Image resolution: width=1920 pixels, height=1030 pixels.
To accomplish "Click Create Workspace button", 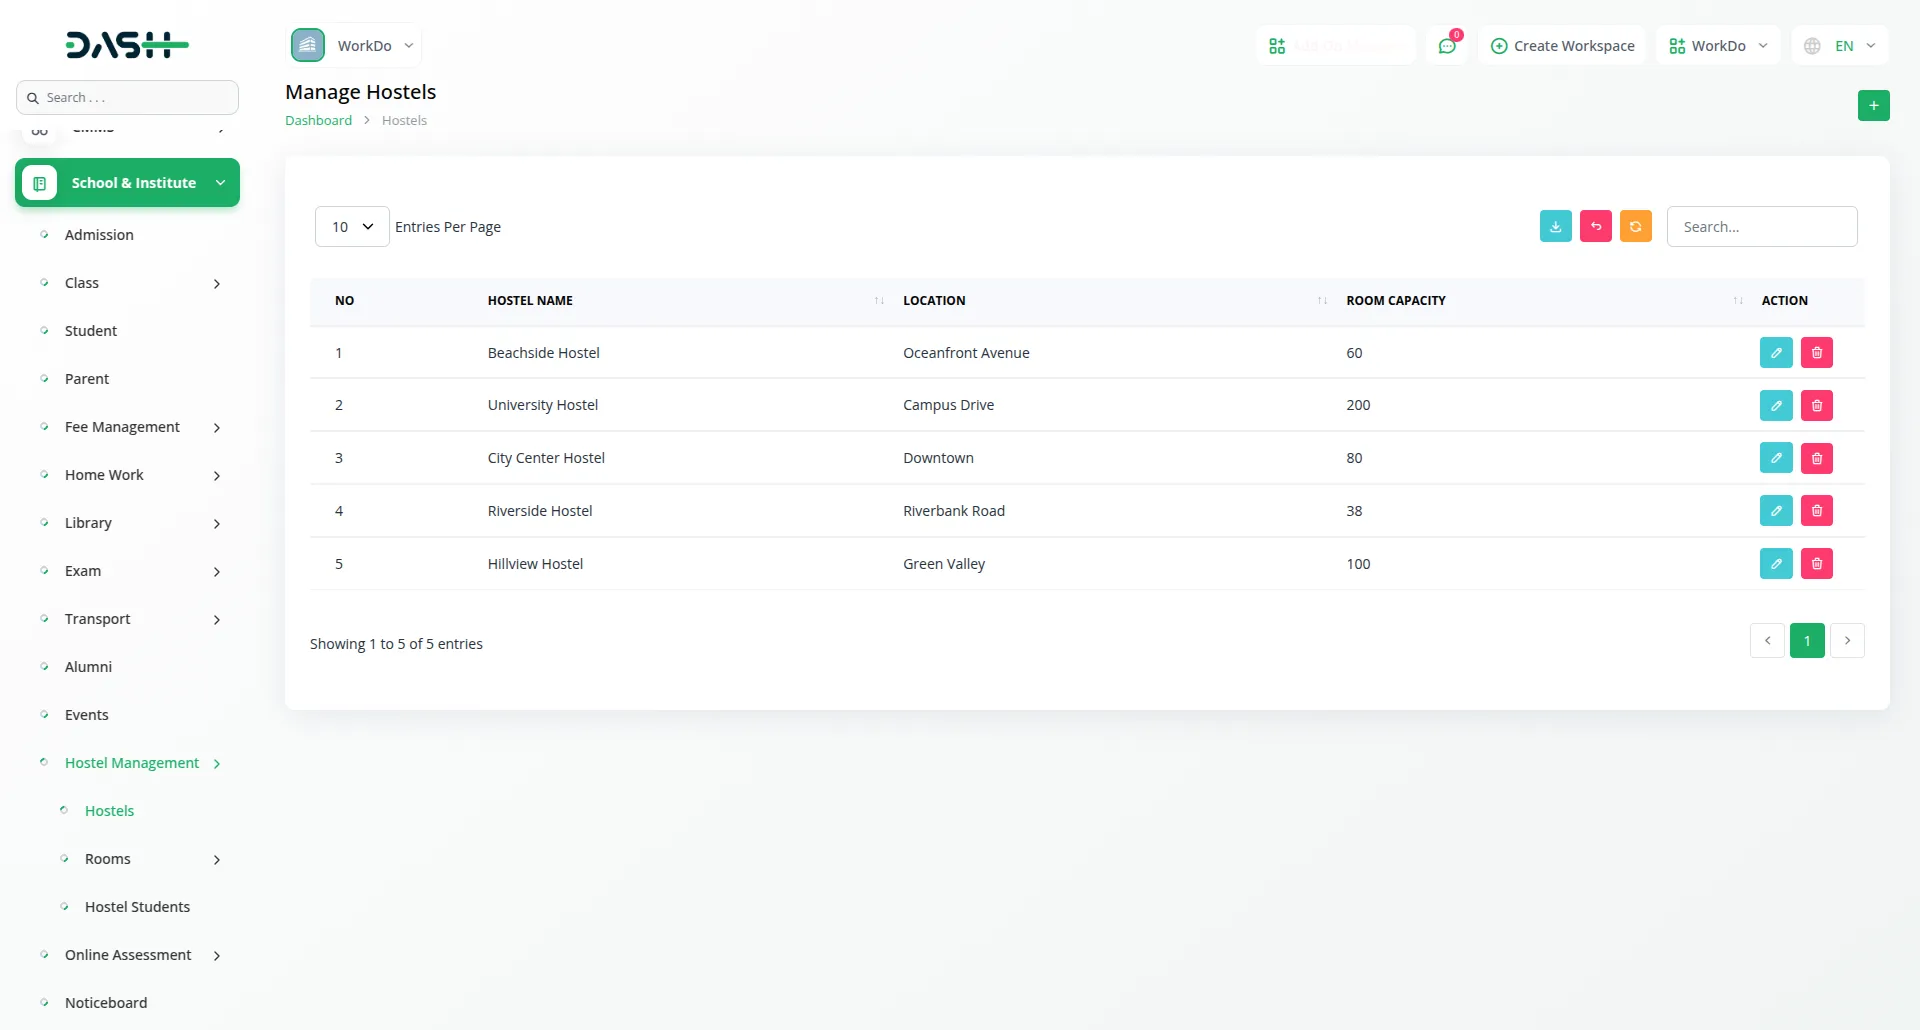I will (x=1562, y=46).
